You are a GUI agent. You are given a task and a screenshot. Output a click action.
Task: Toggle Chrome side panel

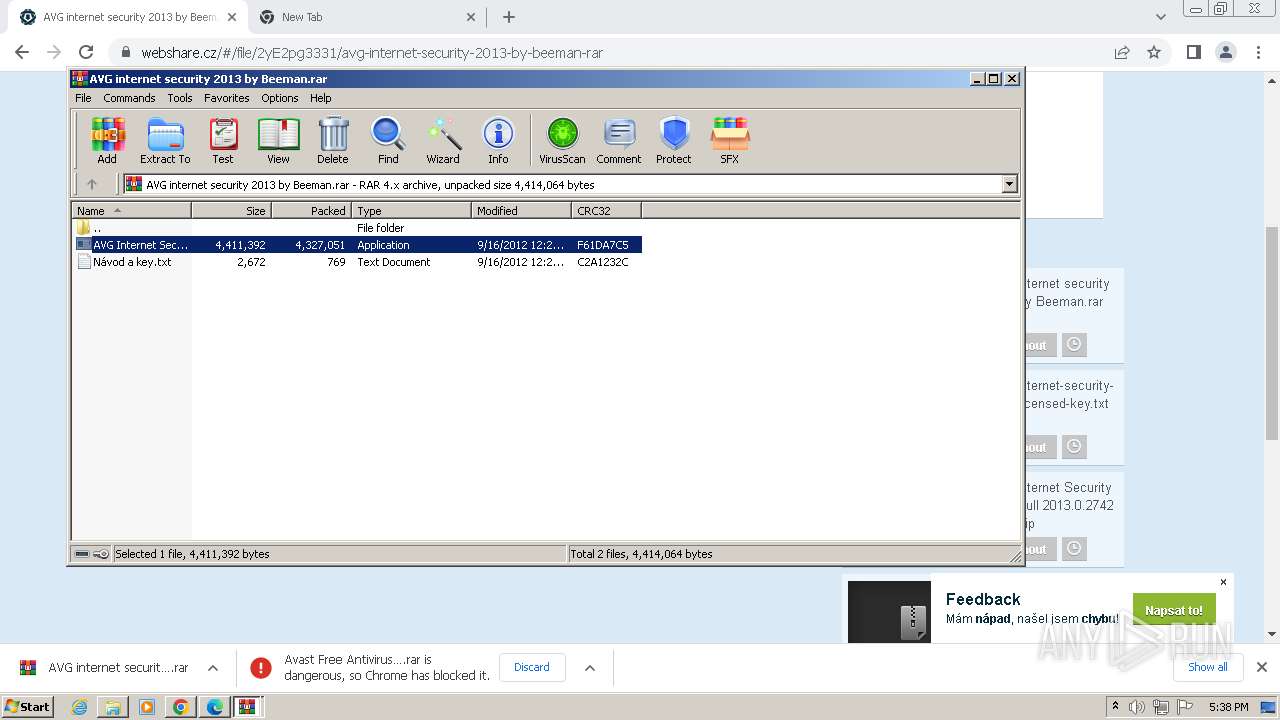(1193, 52)
